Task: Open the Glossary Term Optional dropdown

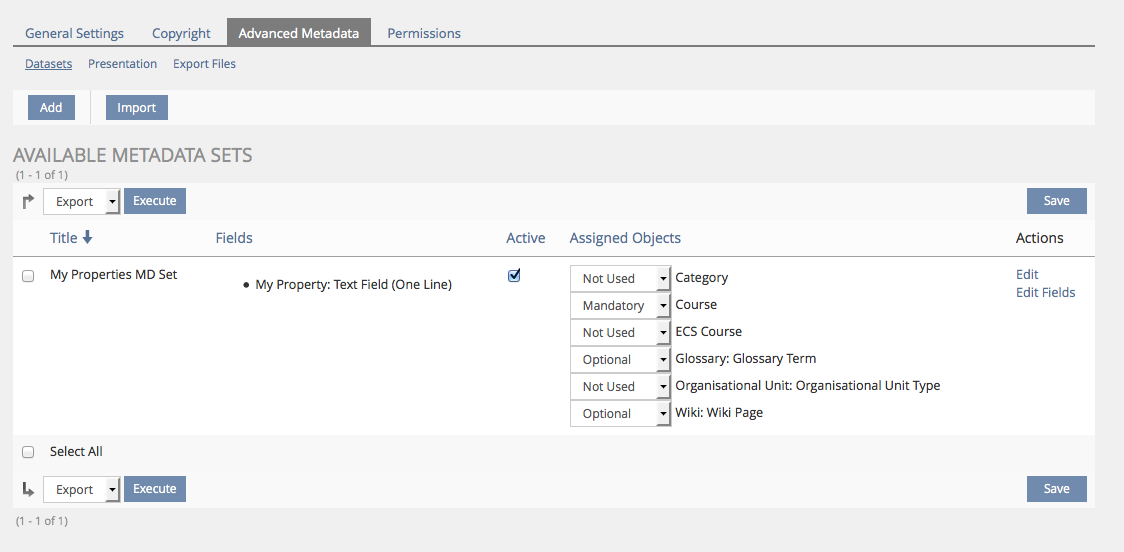Action: click(620, 359)
